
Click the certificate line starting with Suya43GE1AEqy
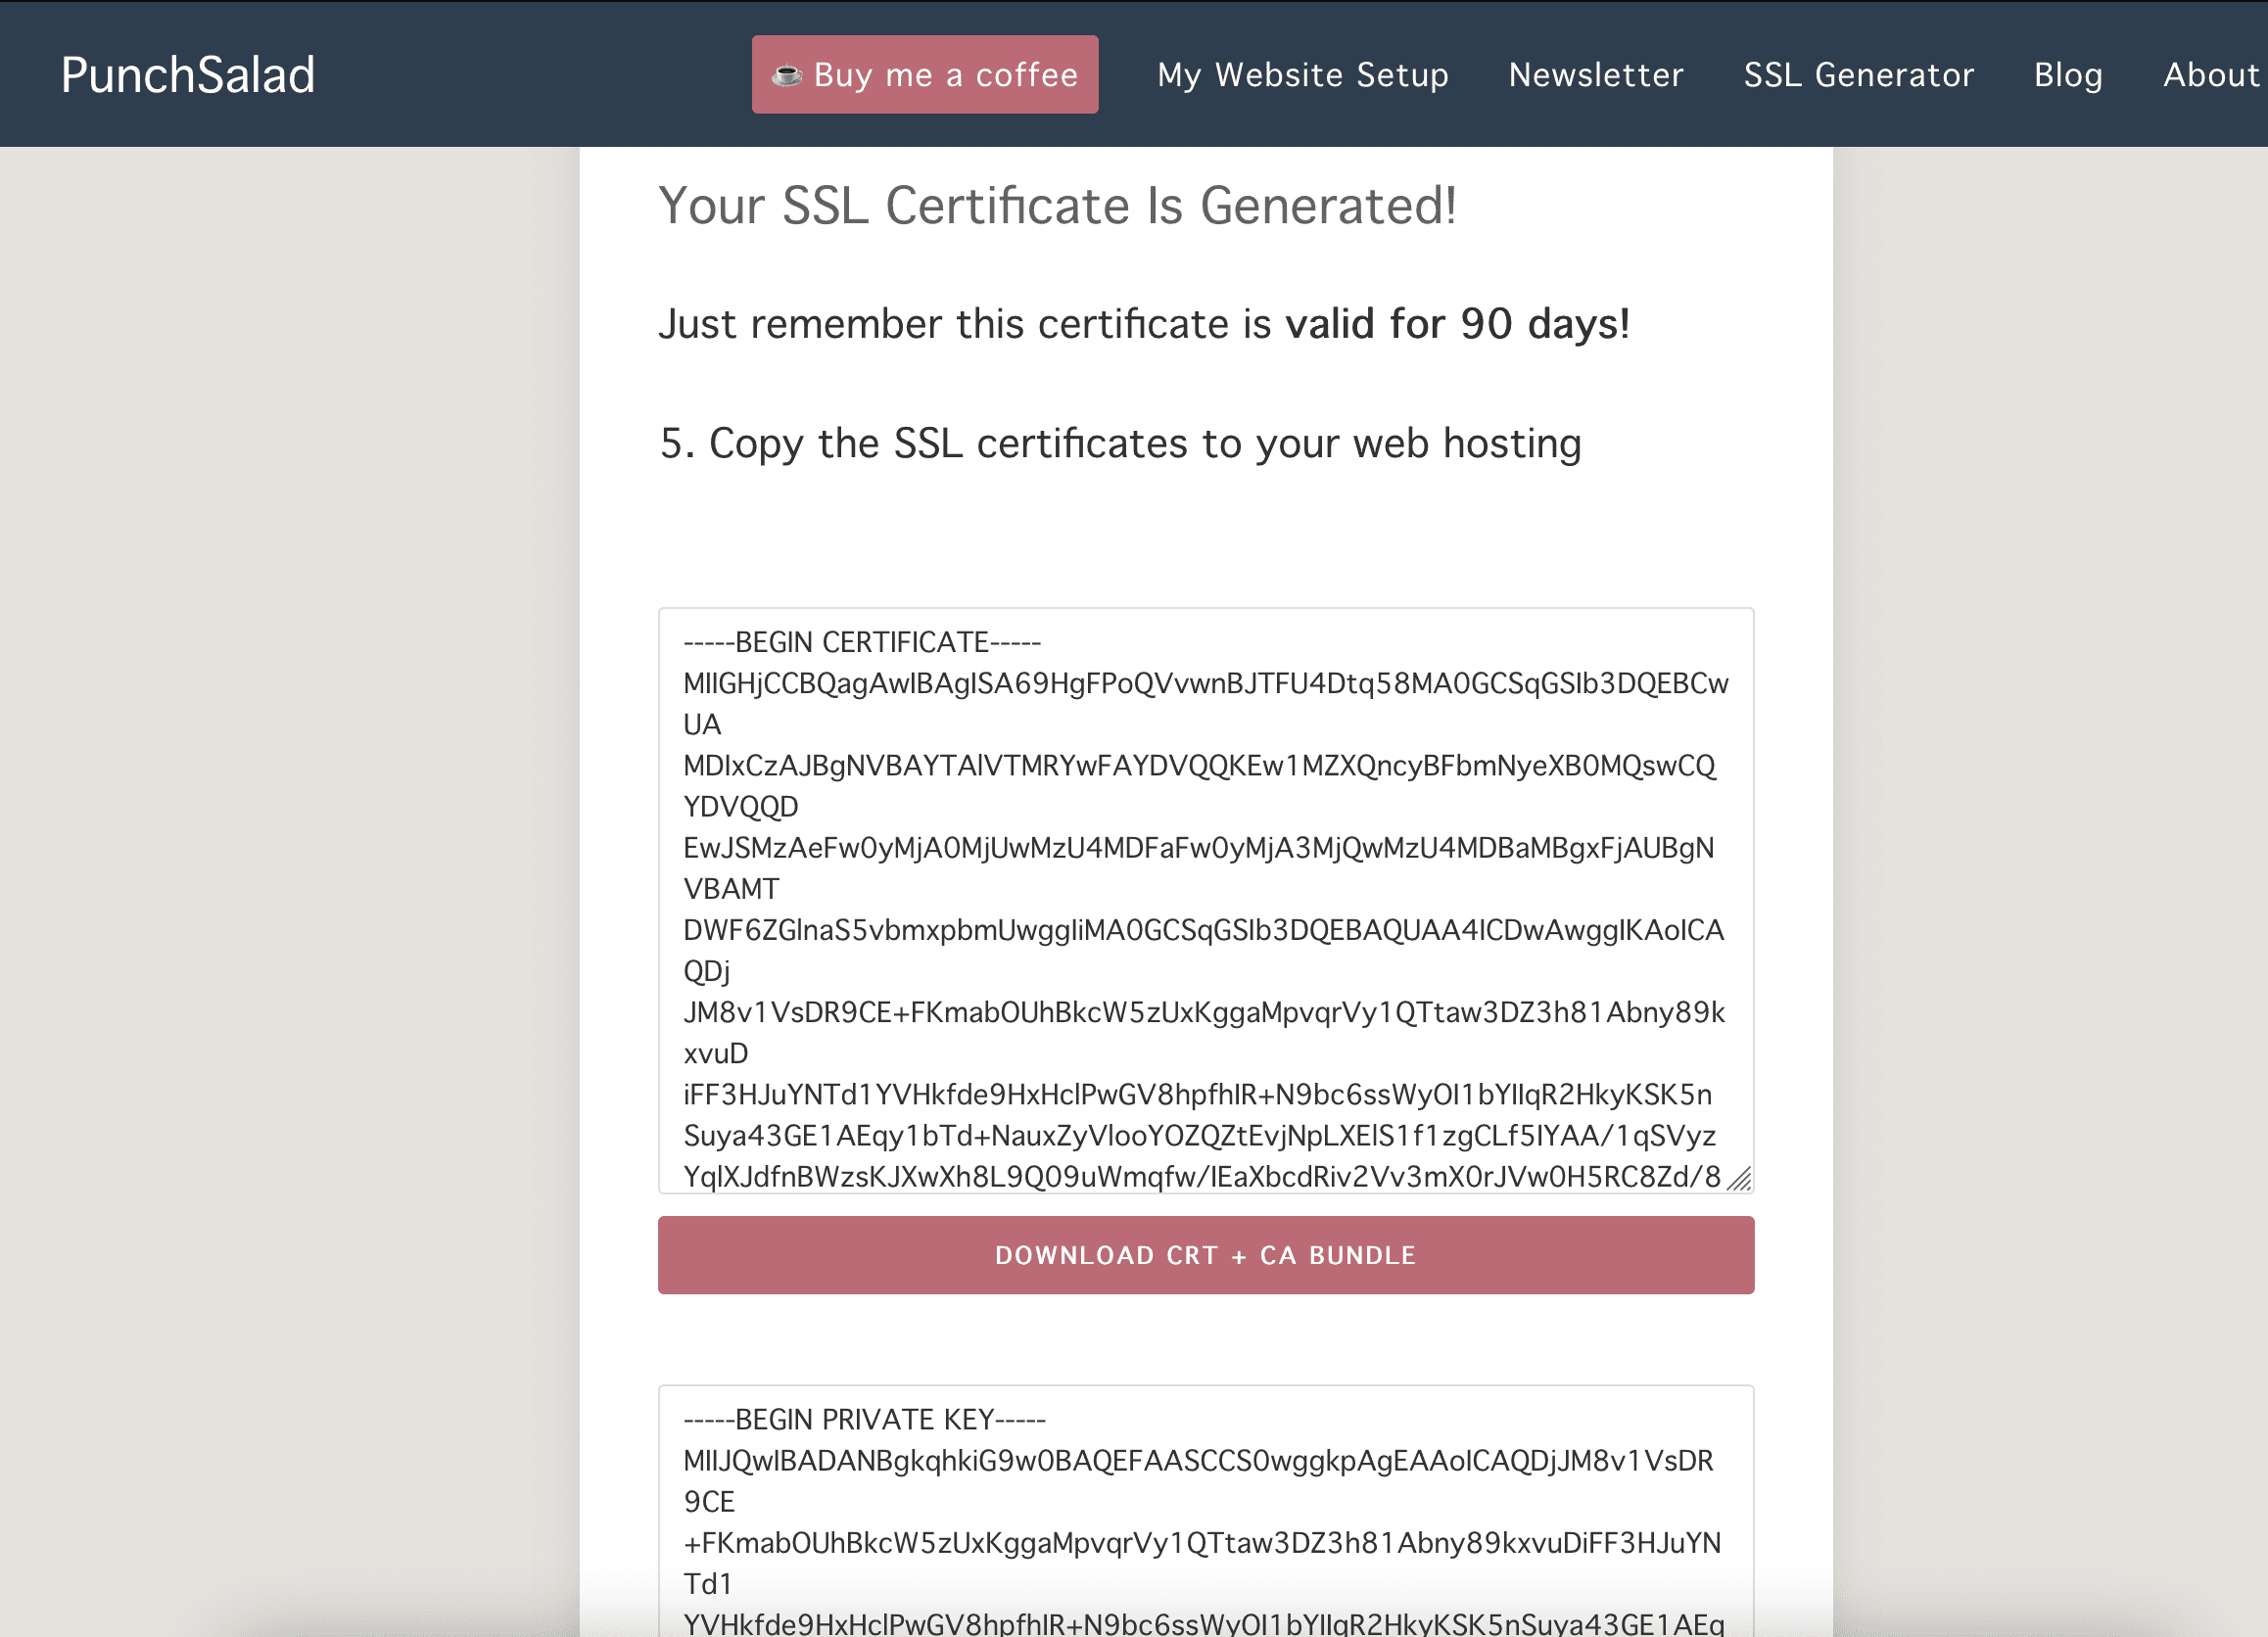click(x=1199, y=1135)
